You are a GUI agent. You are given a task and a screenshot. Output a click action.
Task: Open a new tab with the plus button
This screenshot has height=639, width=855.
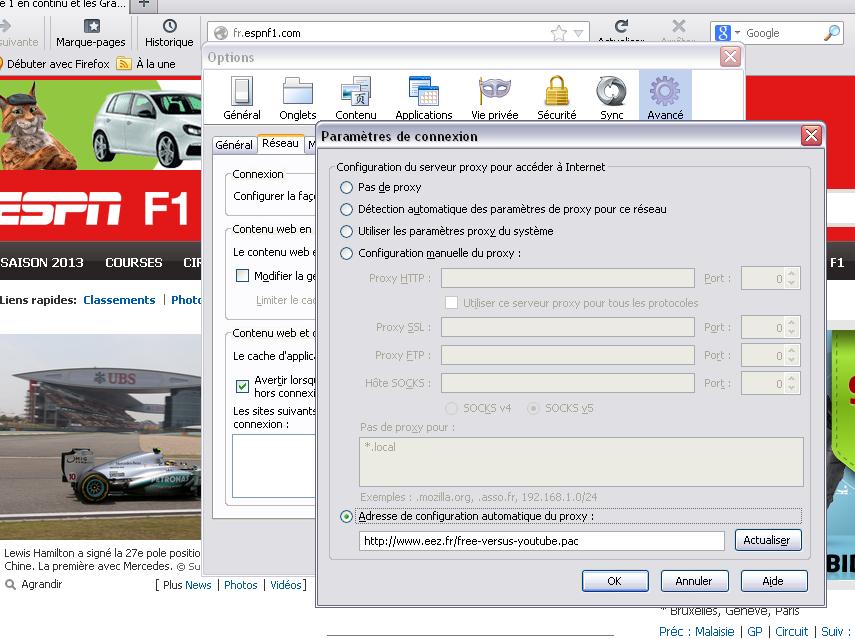click(143, 4)
